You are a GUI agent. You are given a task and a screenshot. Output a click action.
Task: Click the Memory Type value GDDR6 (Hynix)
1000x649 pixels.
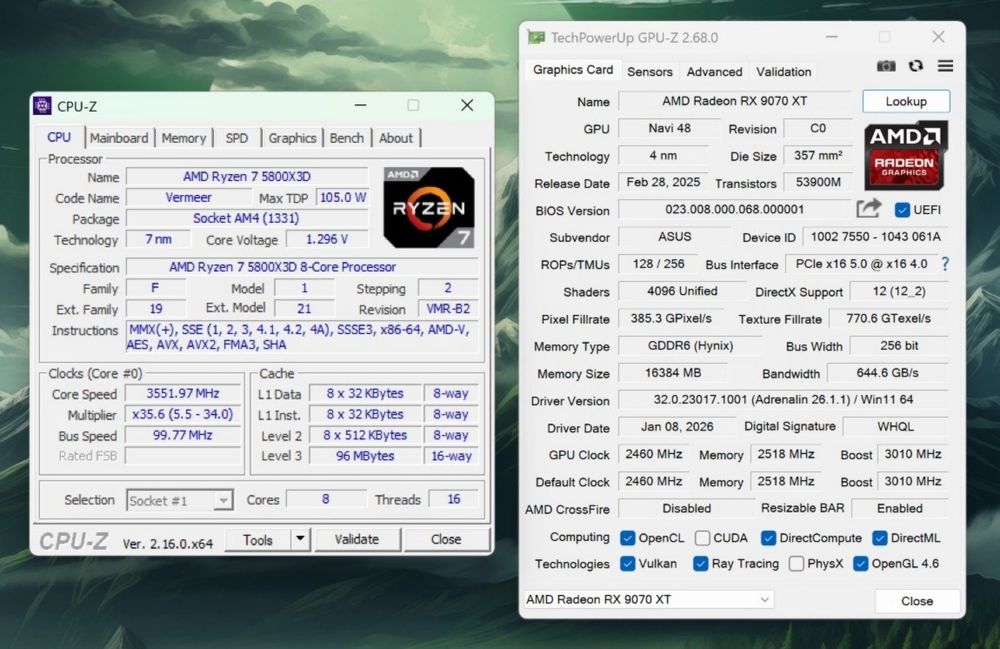690,346
